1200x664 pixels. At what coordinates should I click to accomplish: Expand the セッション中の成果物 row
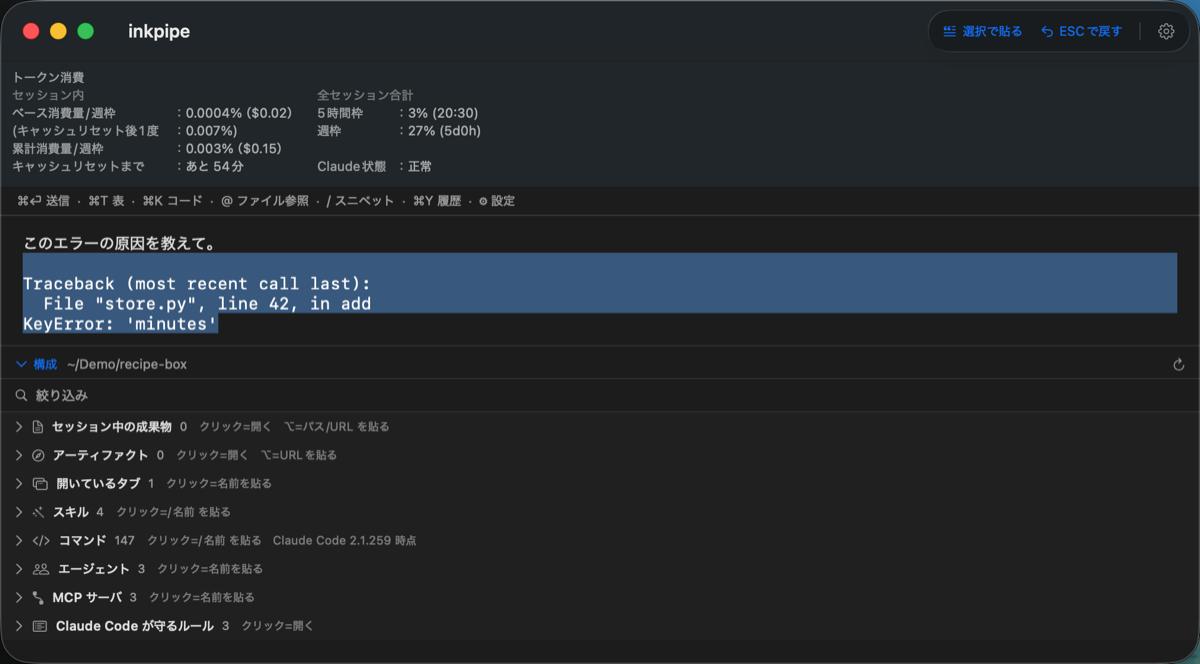point(19,427)
